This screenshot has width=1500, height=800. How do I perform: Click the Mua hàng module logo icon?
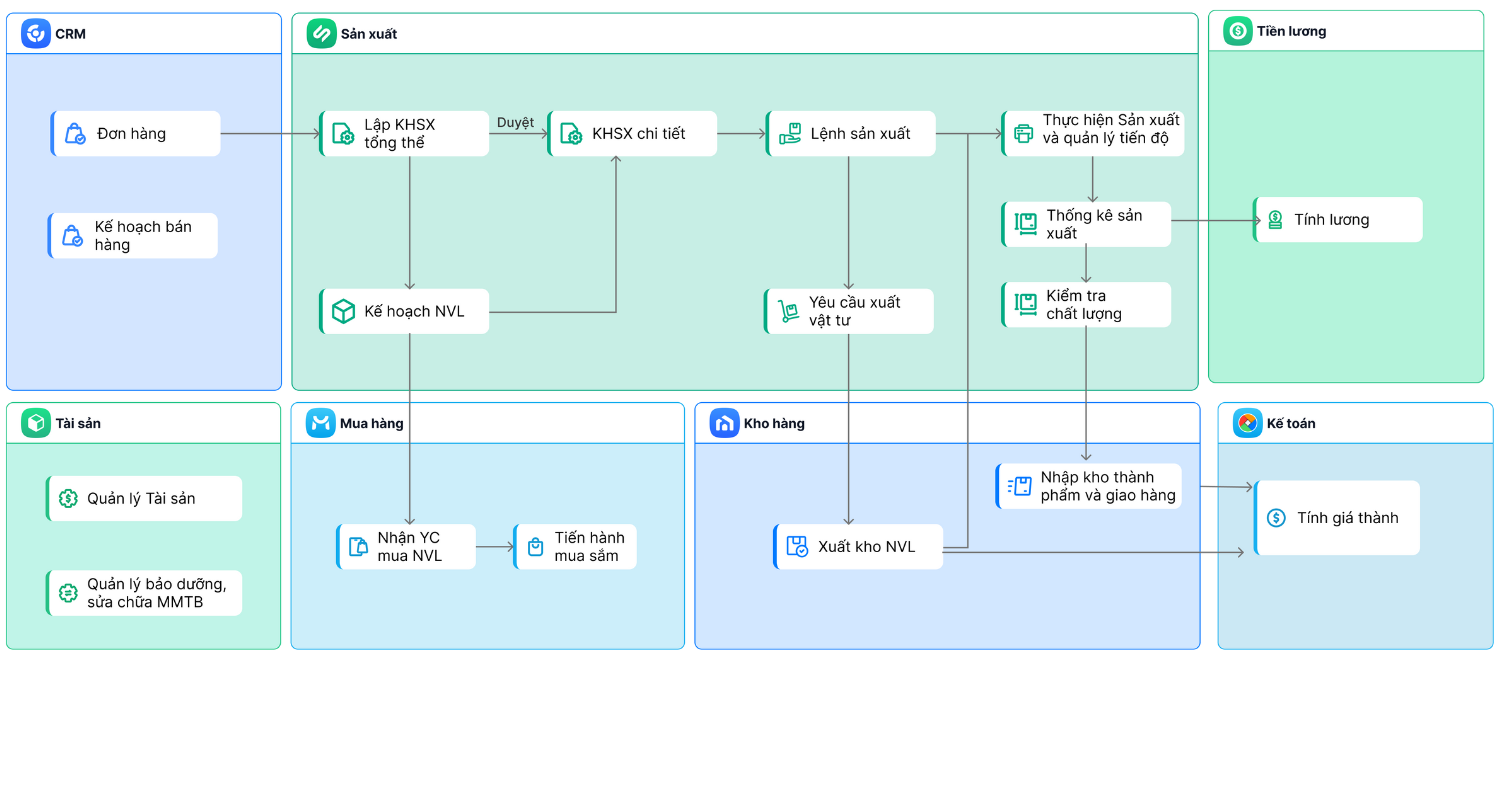(321, 423)
